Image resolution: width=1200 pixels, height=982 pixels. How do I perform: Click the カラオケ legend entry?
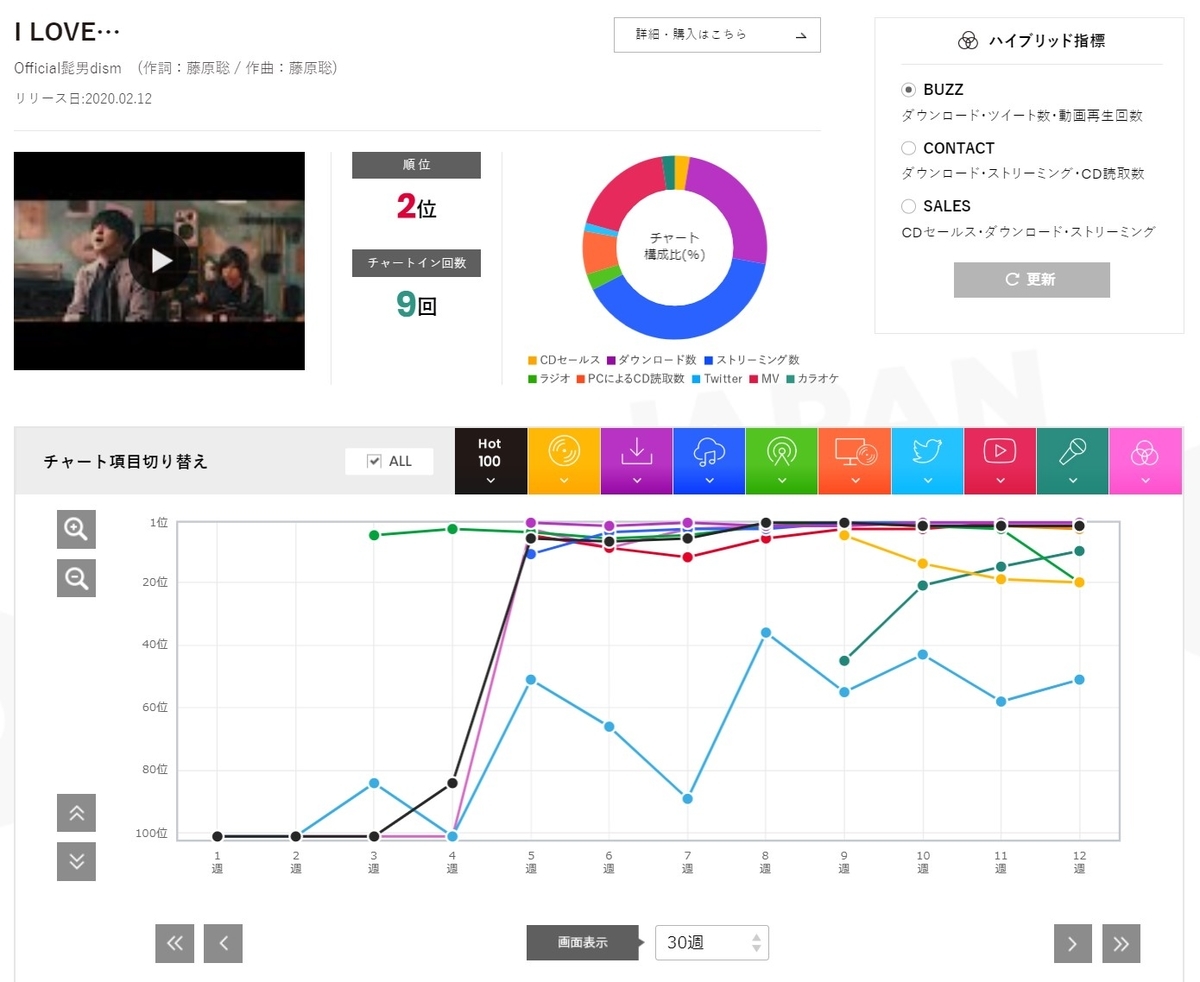click(x=812, y=379)
